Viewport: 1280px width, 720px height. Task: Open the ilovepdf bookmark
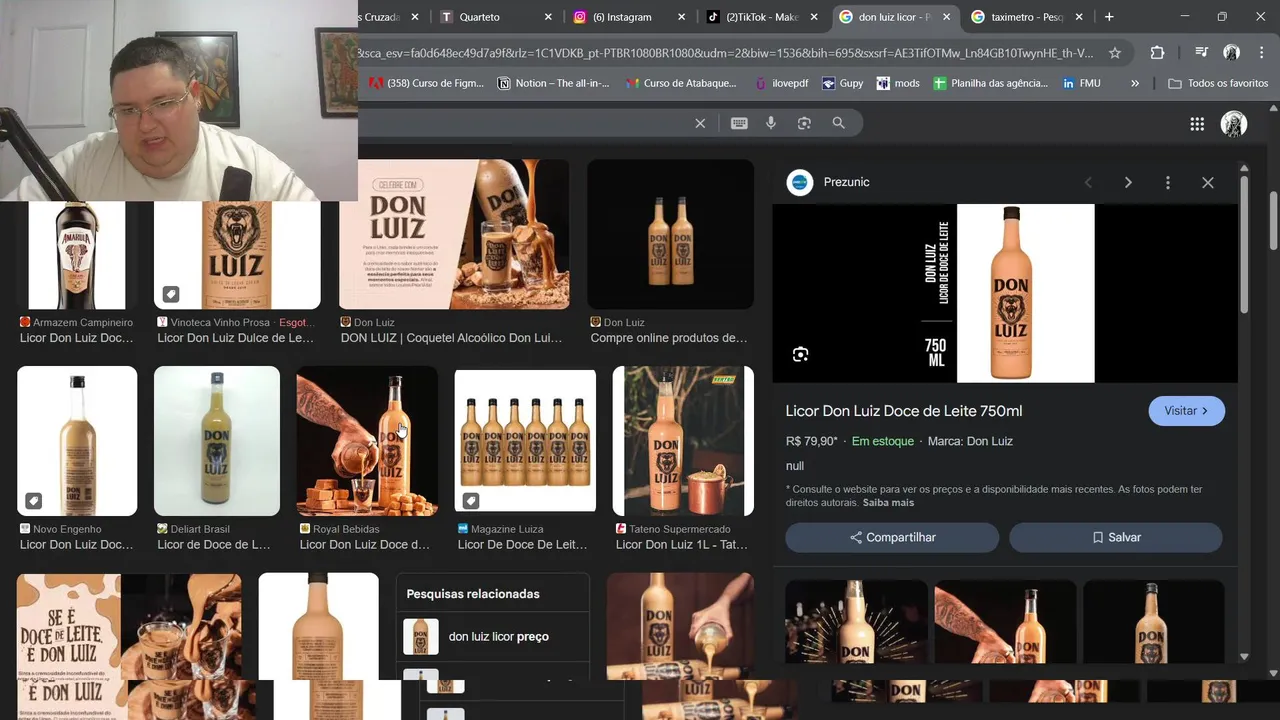point(781,83)
